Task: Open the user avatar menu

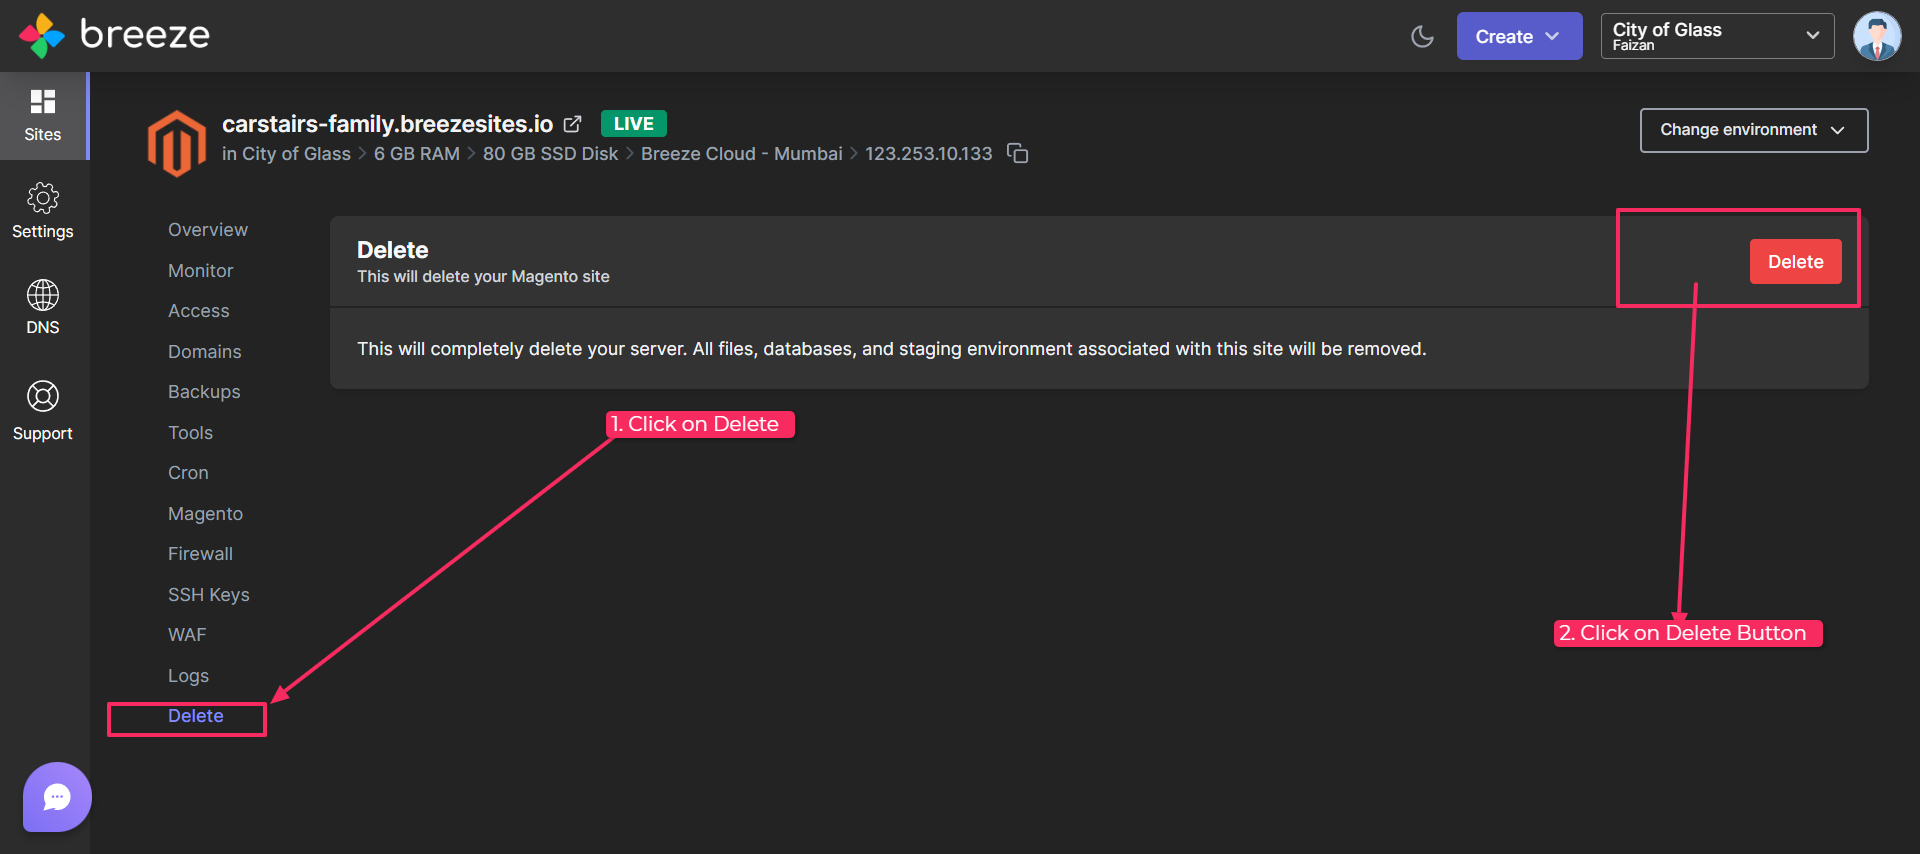Action: tap(1877, 36)
